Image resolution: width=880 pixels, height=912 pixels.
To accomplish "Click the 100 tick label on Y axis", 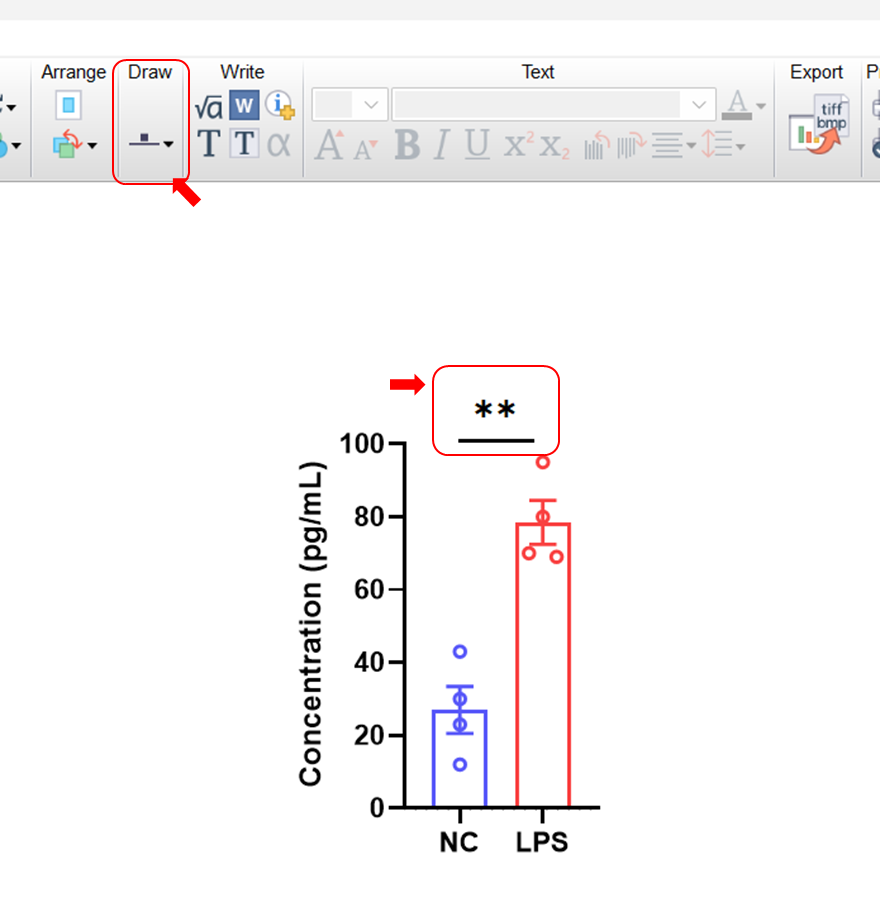I will click(362, 444).
